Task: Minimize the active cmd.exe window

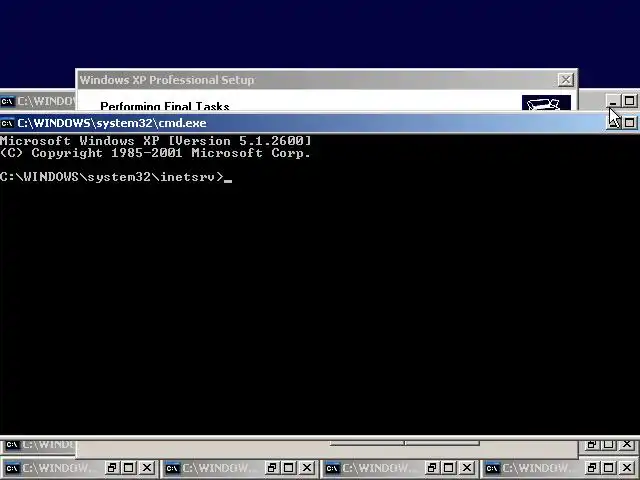Action: click(613, 122)
